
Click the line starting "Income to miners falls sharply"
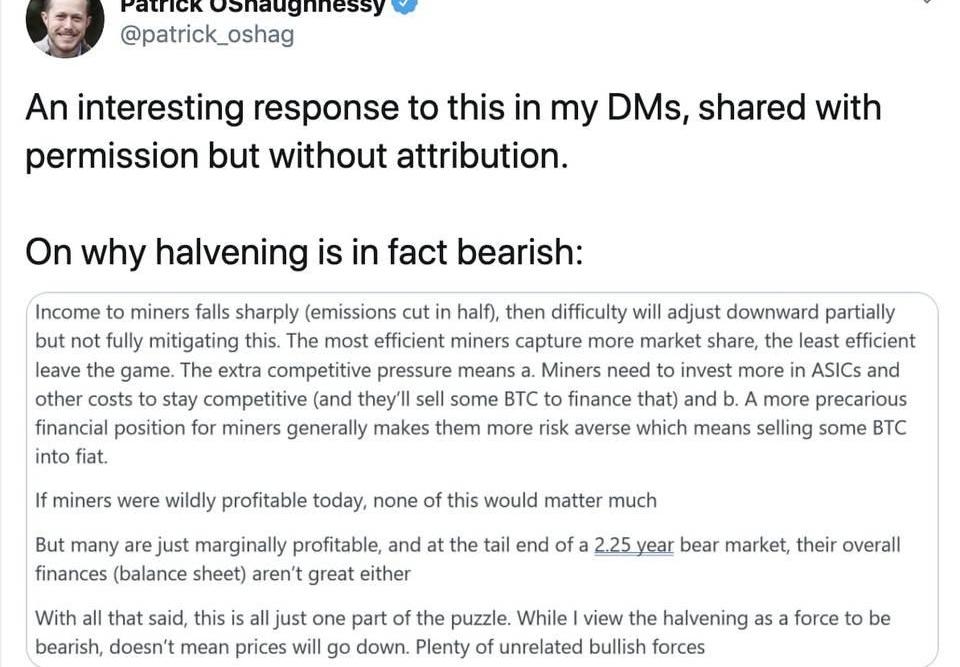point(465,312)
